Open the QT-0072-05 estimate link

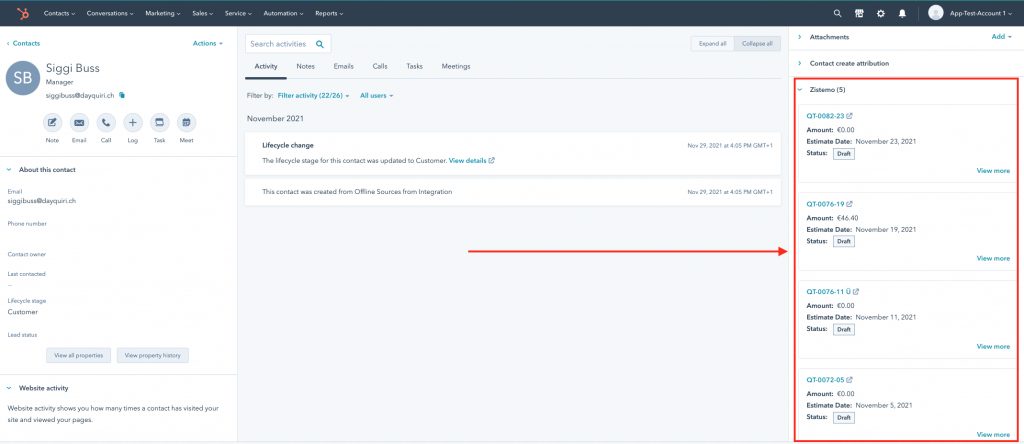(x=825, y=380)
